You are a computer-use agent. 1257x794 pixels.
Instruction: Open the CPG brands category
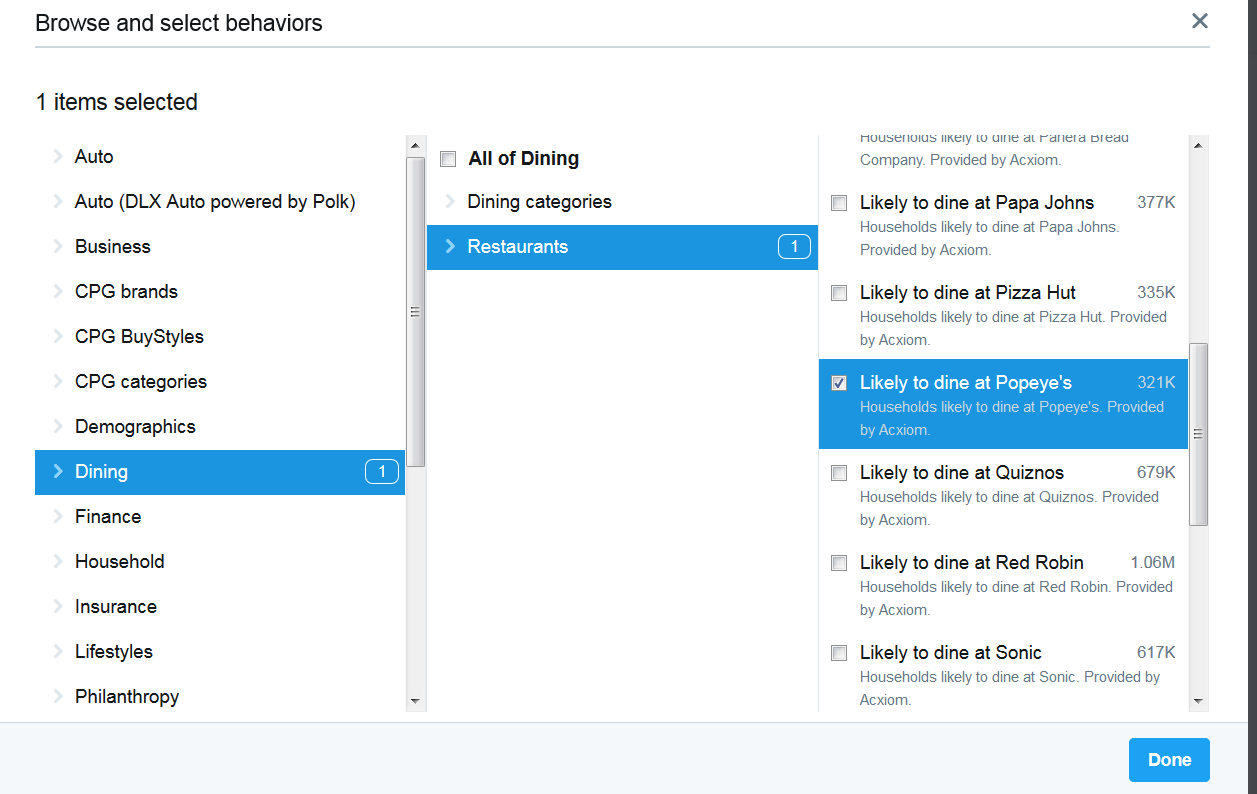click(126, 292)
